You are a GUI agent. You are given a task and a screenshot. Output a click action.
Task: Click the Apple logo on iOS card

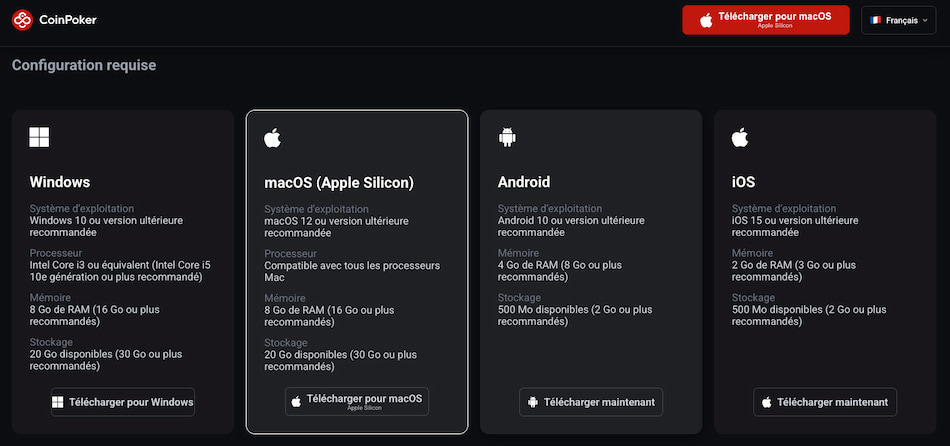click(740, 137)
